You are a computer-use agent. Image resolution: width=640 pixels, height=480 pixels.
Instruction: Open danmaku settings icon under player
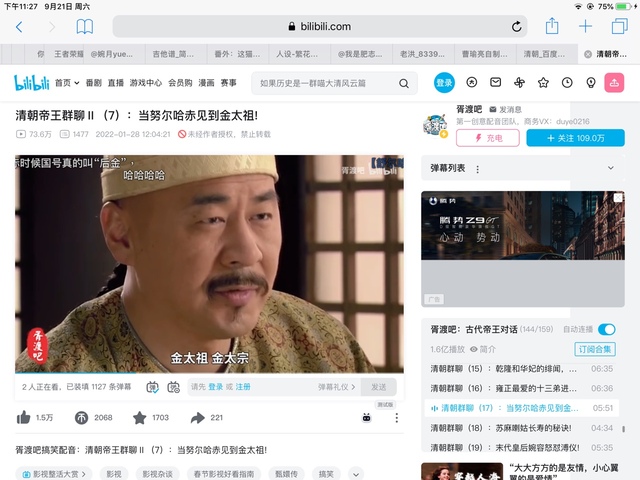(174, 387)
